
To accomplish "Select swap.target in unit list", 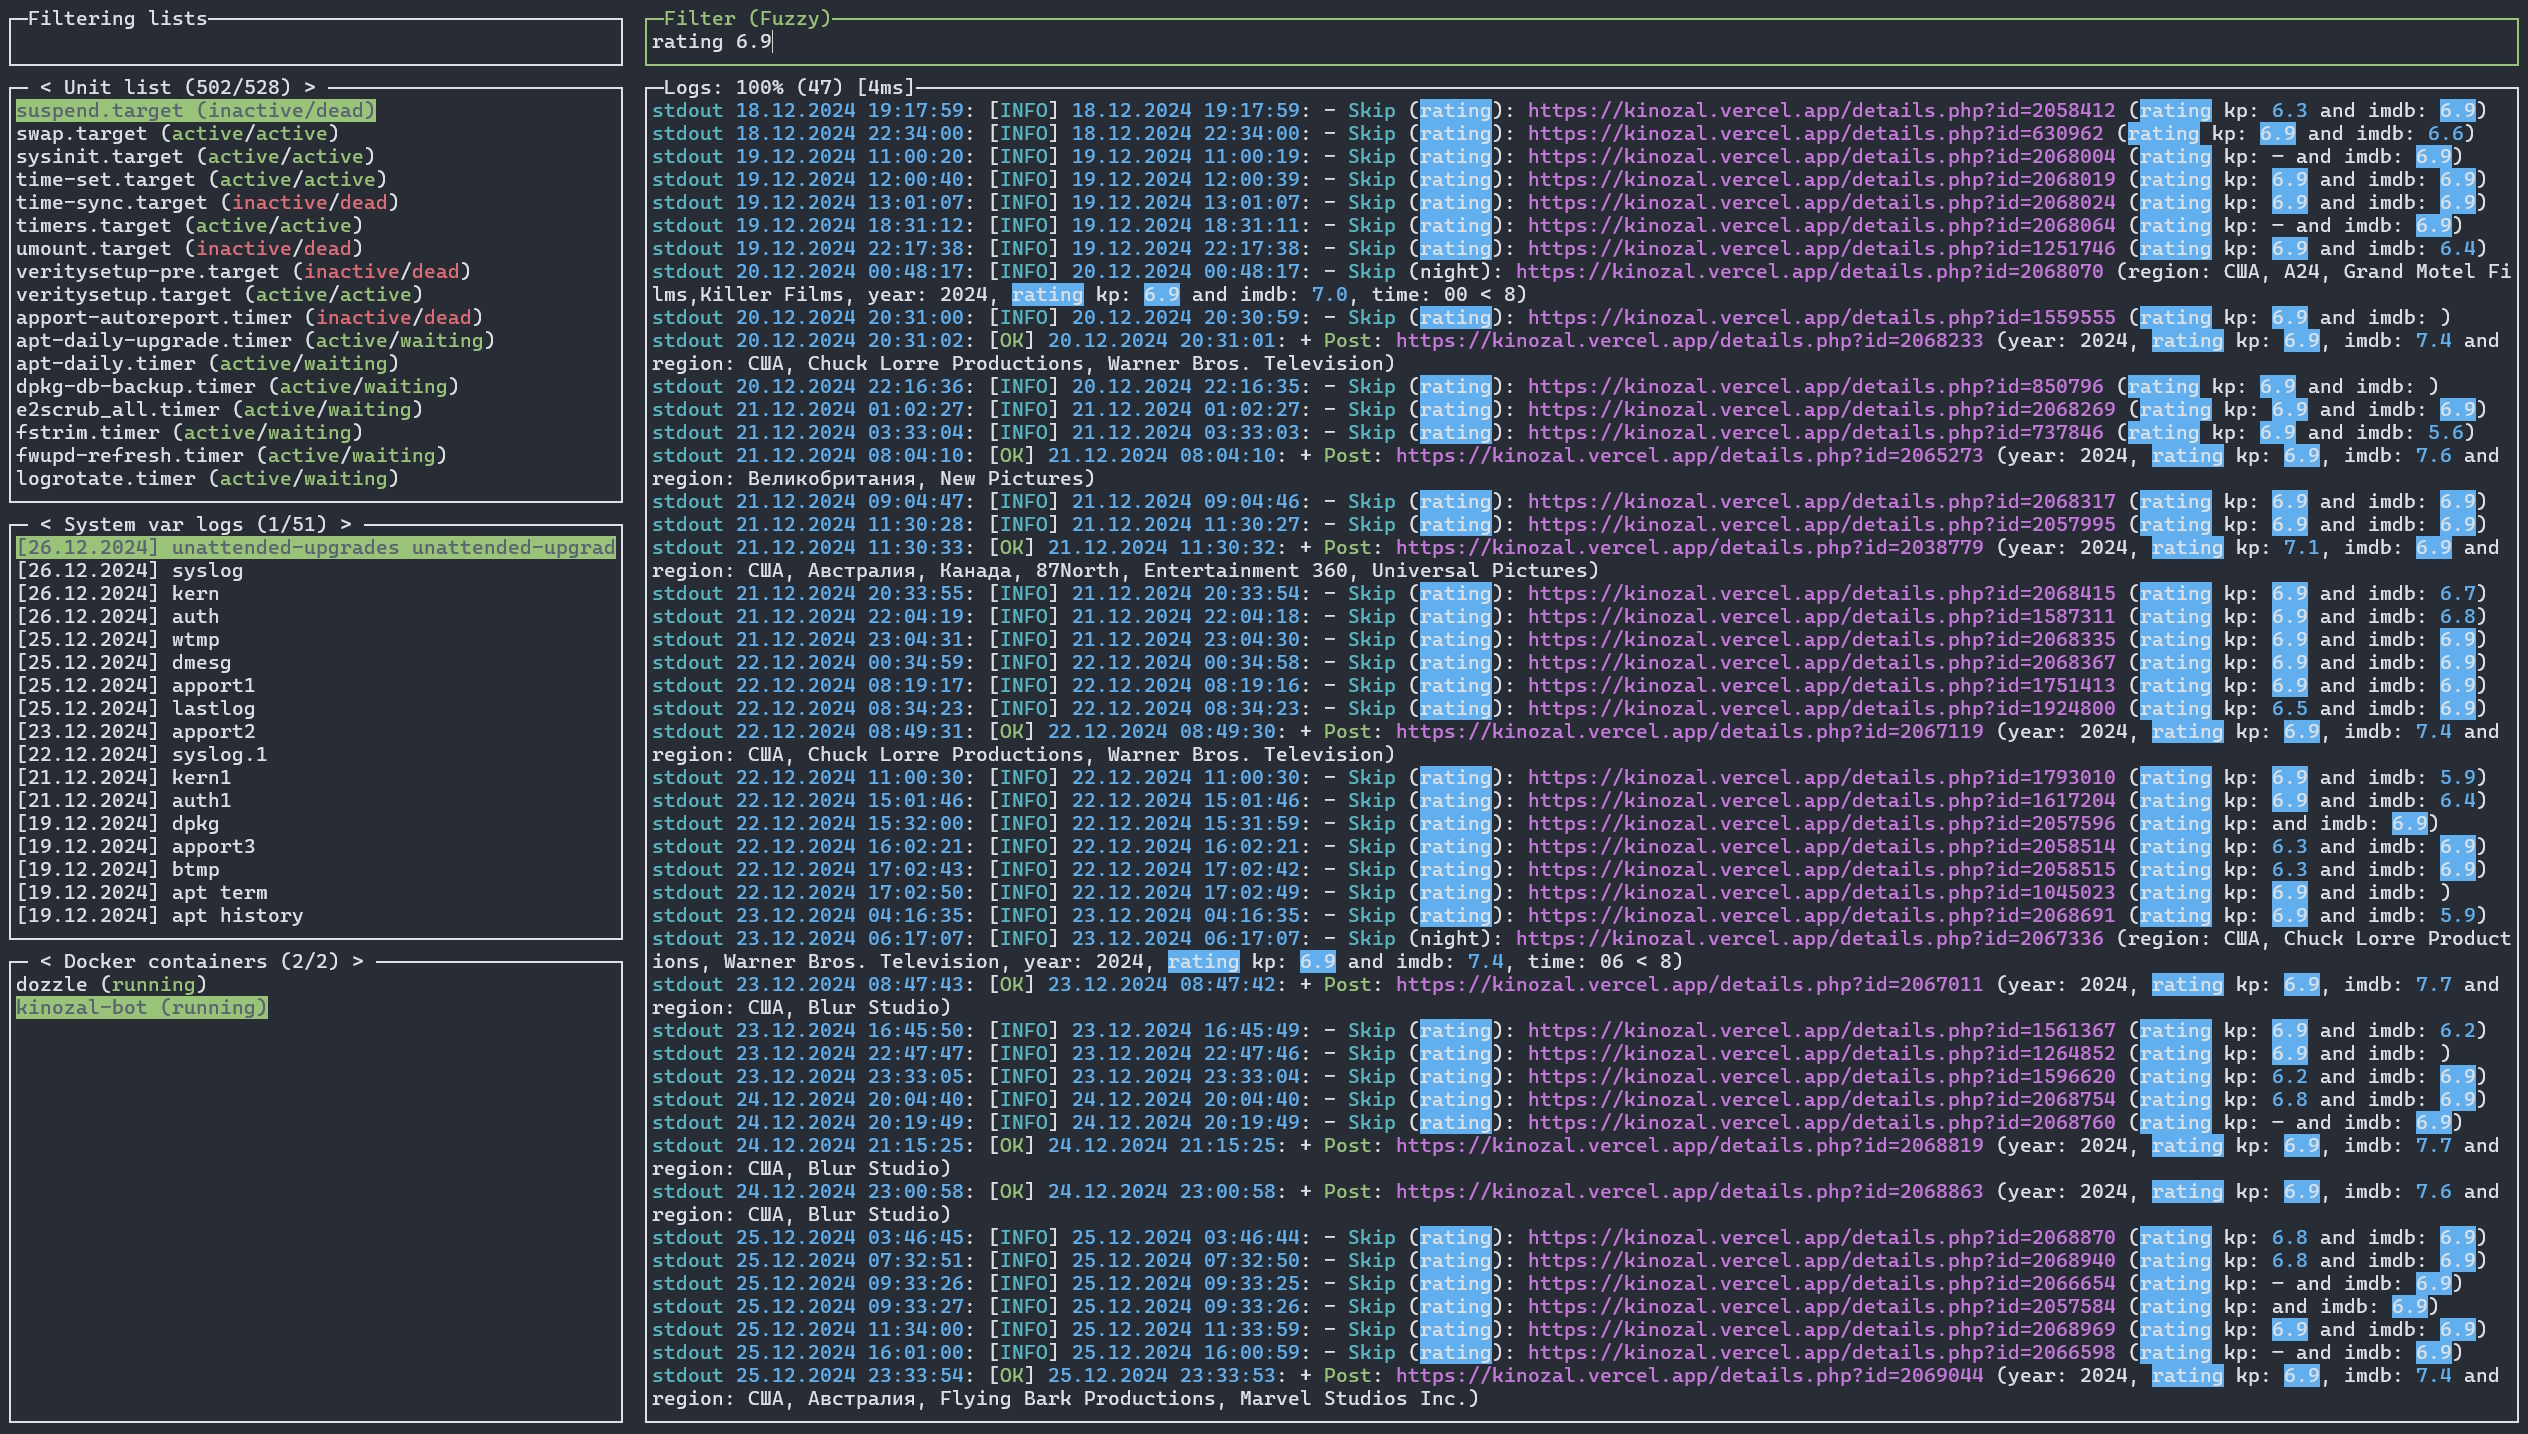I will pos(177,134).
